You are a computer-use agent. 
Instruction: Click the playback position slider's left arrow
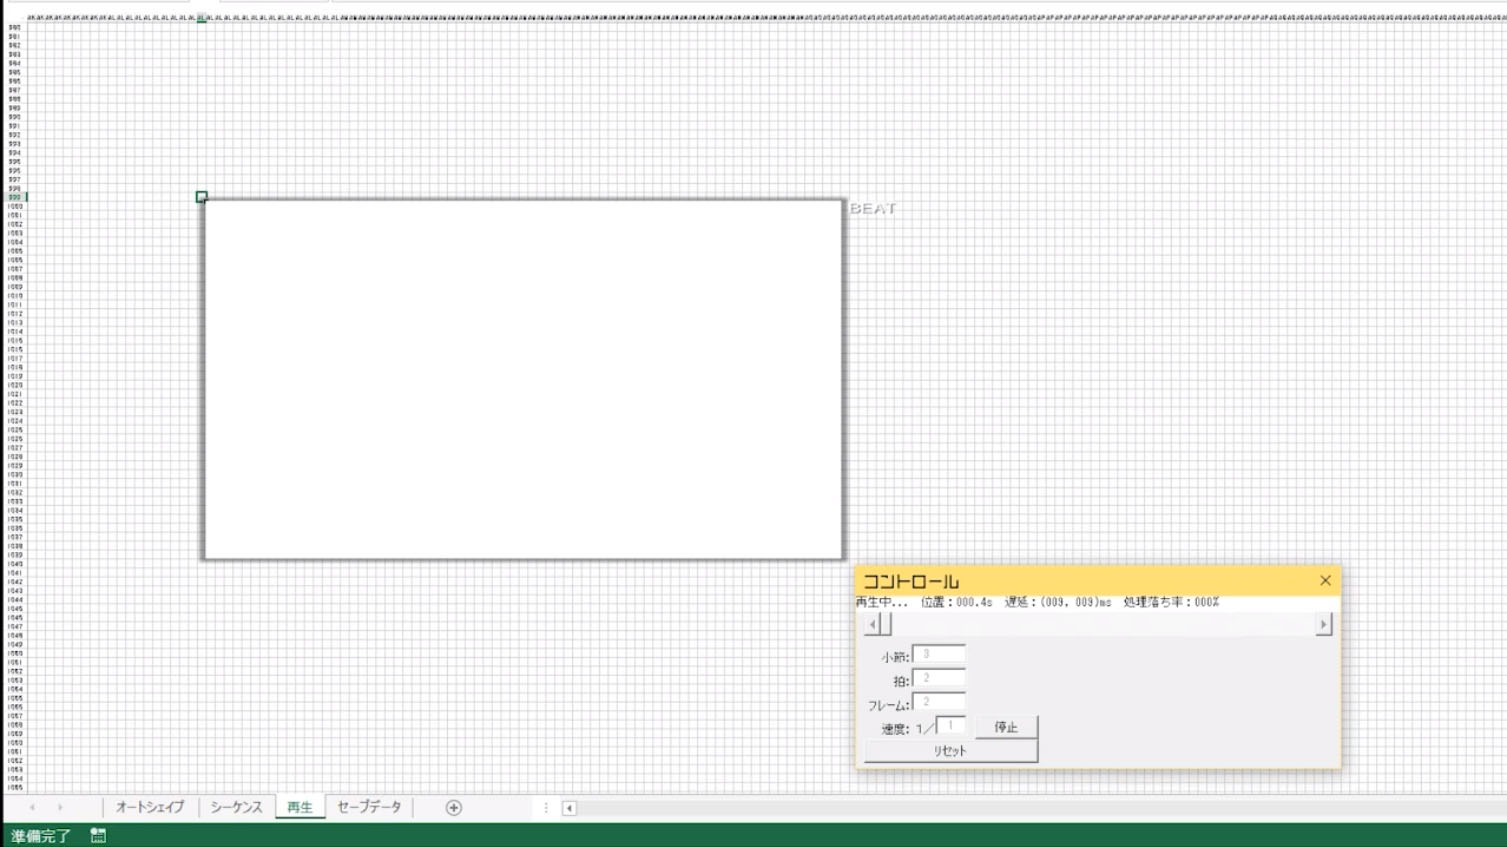point(872,624)
